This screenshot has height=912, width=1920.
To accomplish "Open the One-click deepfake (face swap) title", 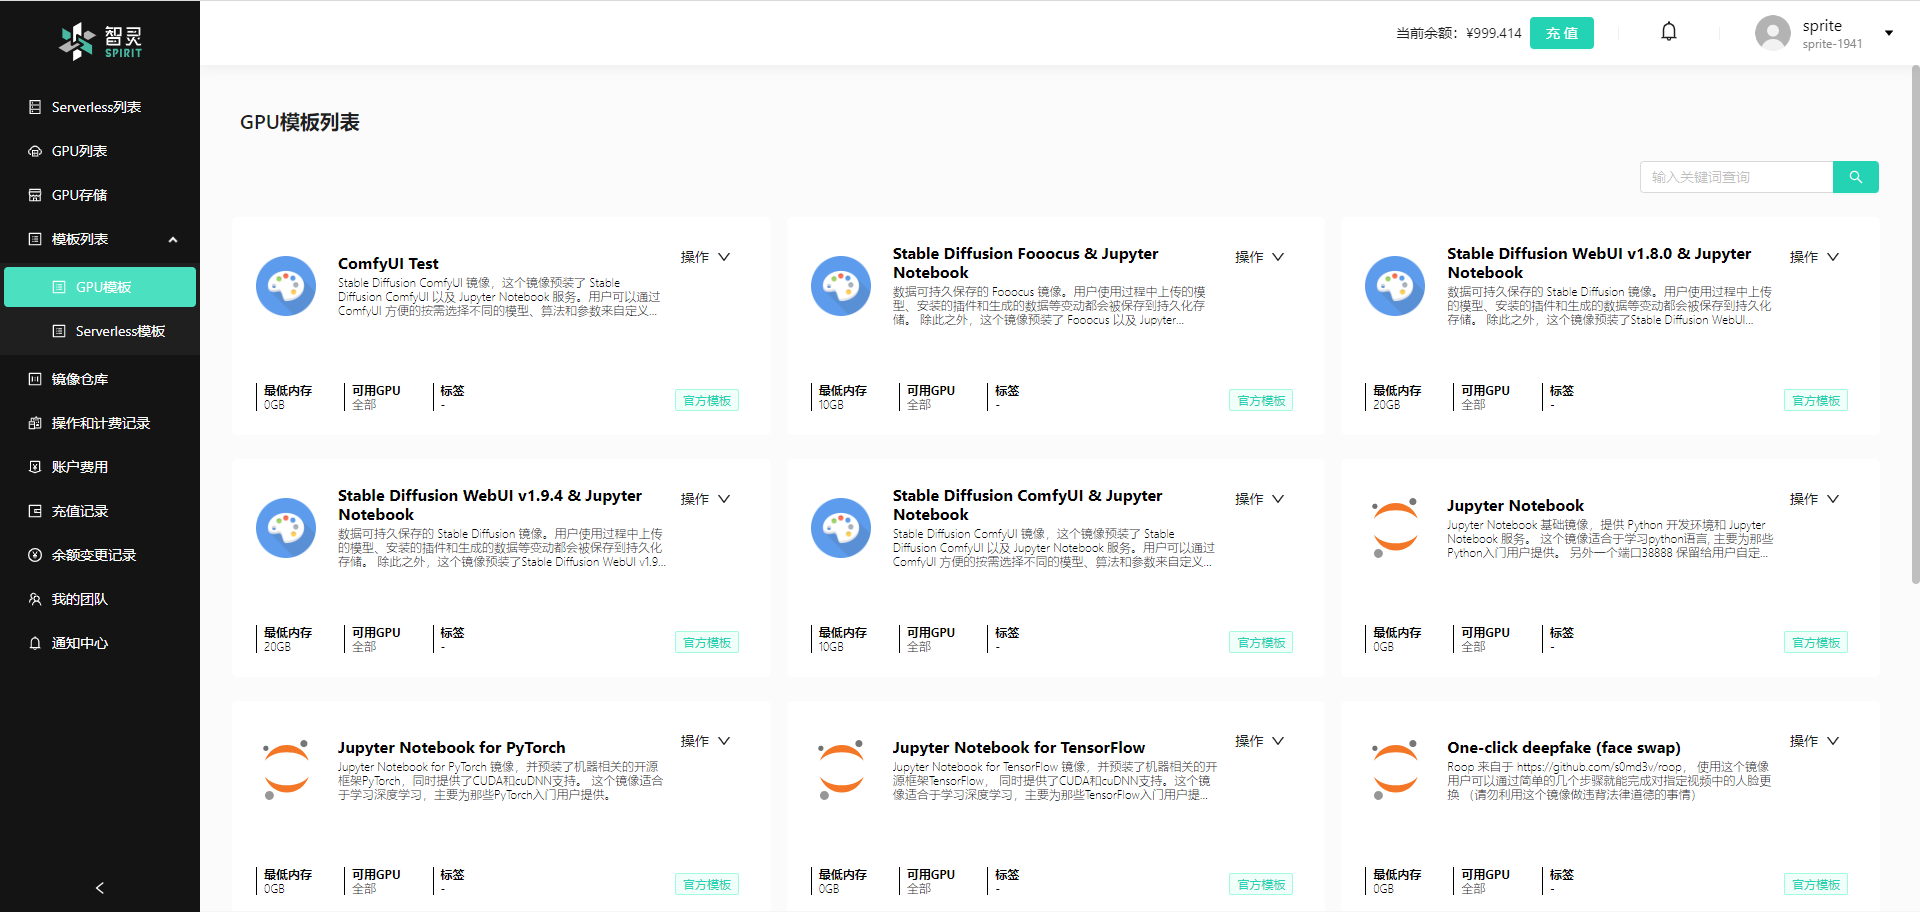I will 1564,748.
